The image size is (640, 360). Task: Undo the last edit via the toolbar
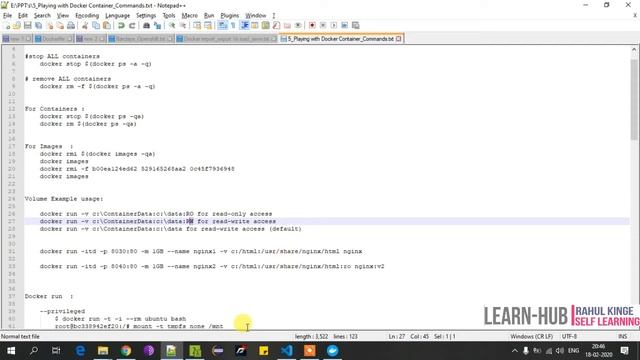[121, 25]
